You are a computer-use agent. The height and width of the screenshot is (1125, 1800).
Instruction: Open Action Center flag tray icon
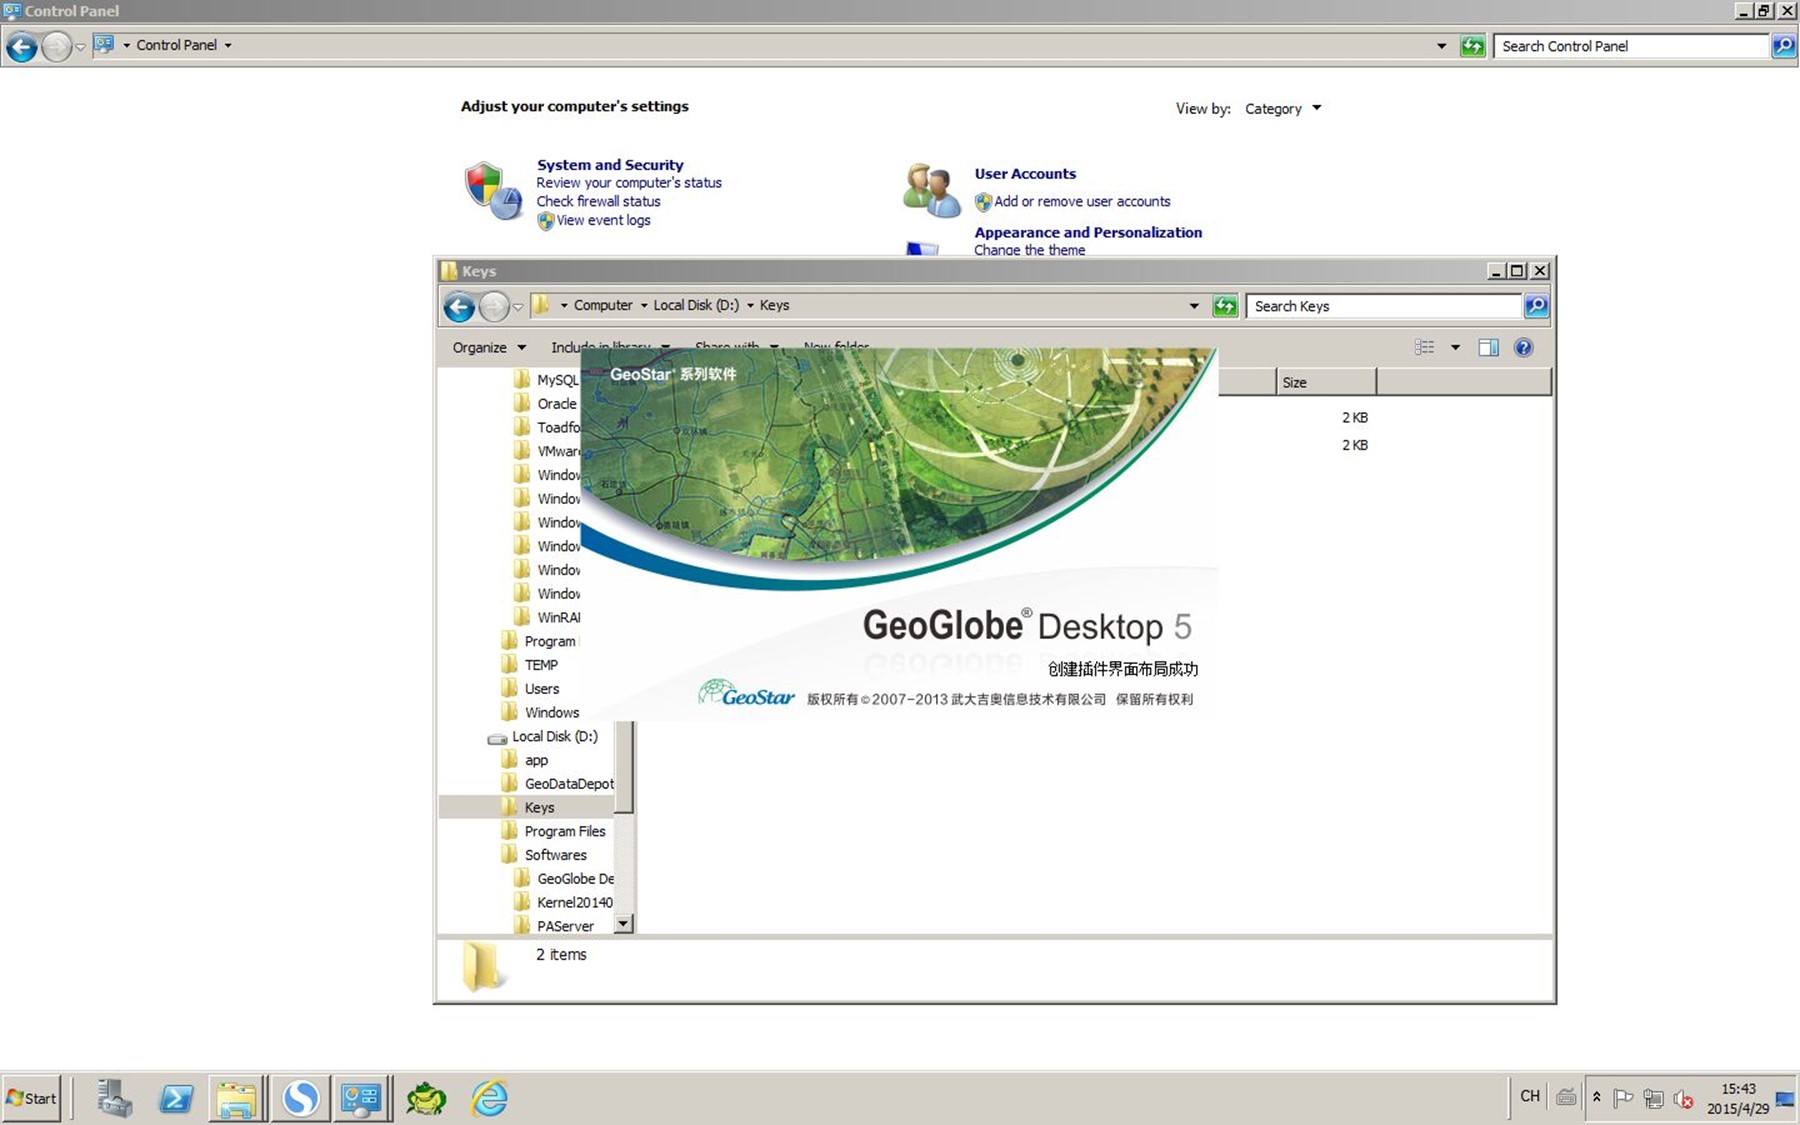1623,1098
